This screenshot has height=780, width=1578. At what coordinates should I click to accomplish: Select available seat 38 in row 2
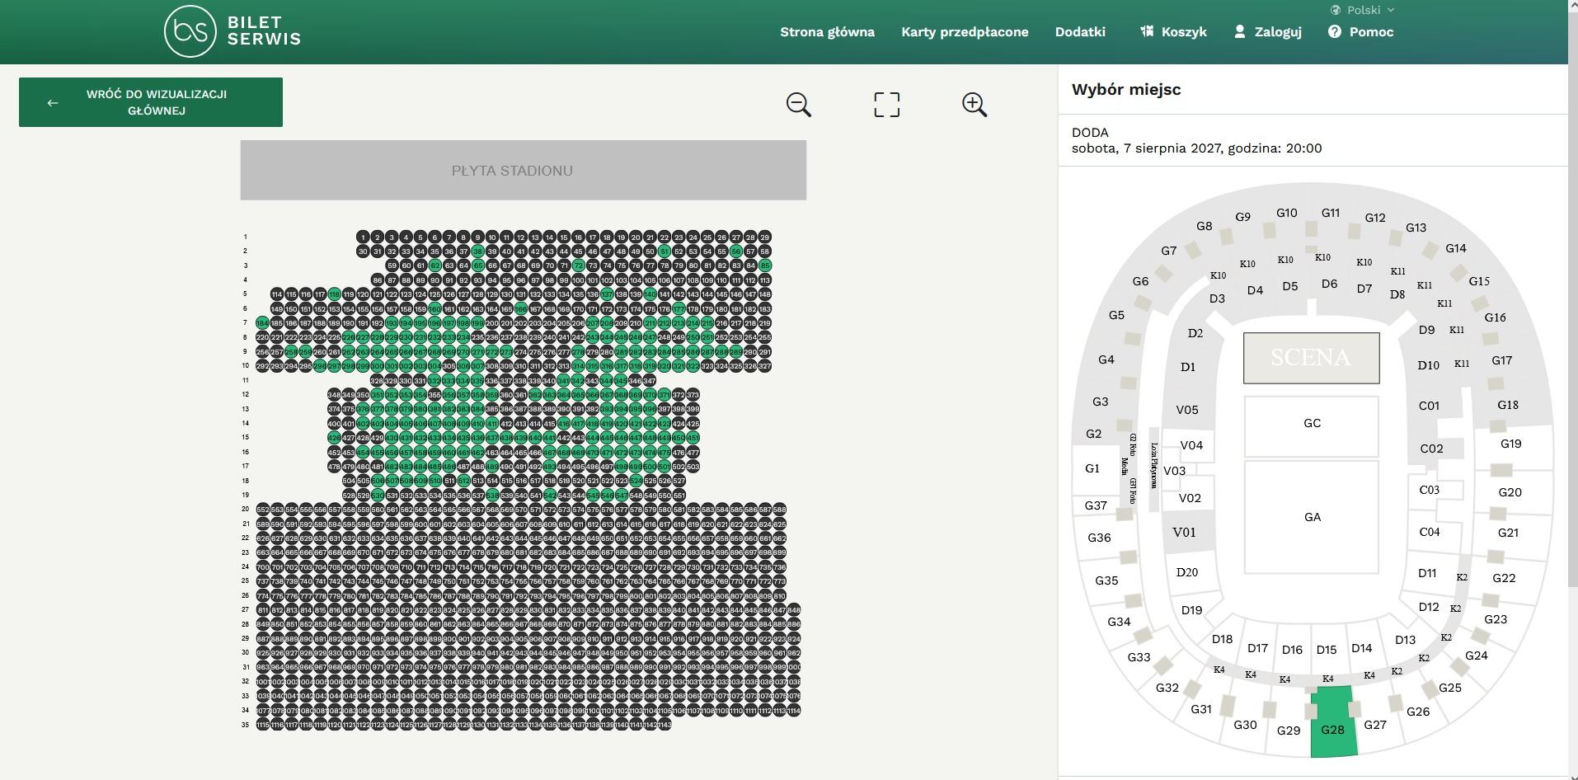(478, 251)
